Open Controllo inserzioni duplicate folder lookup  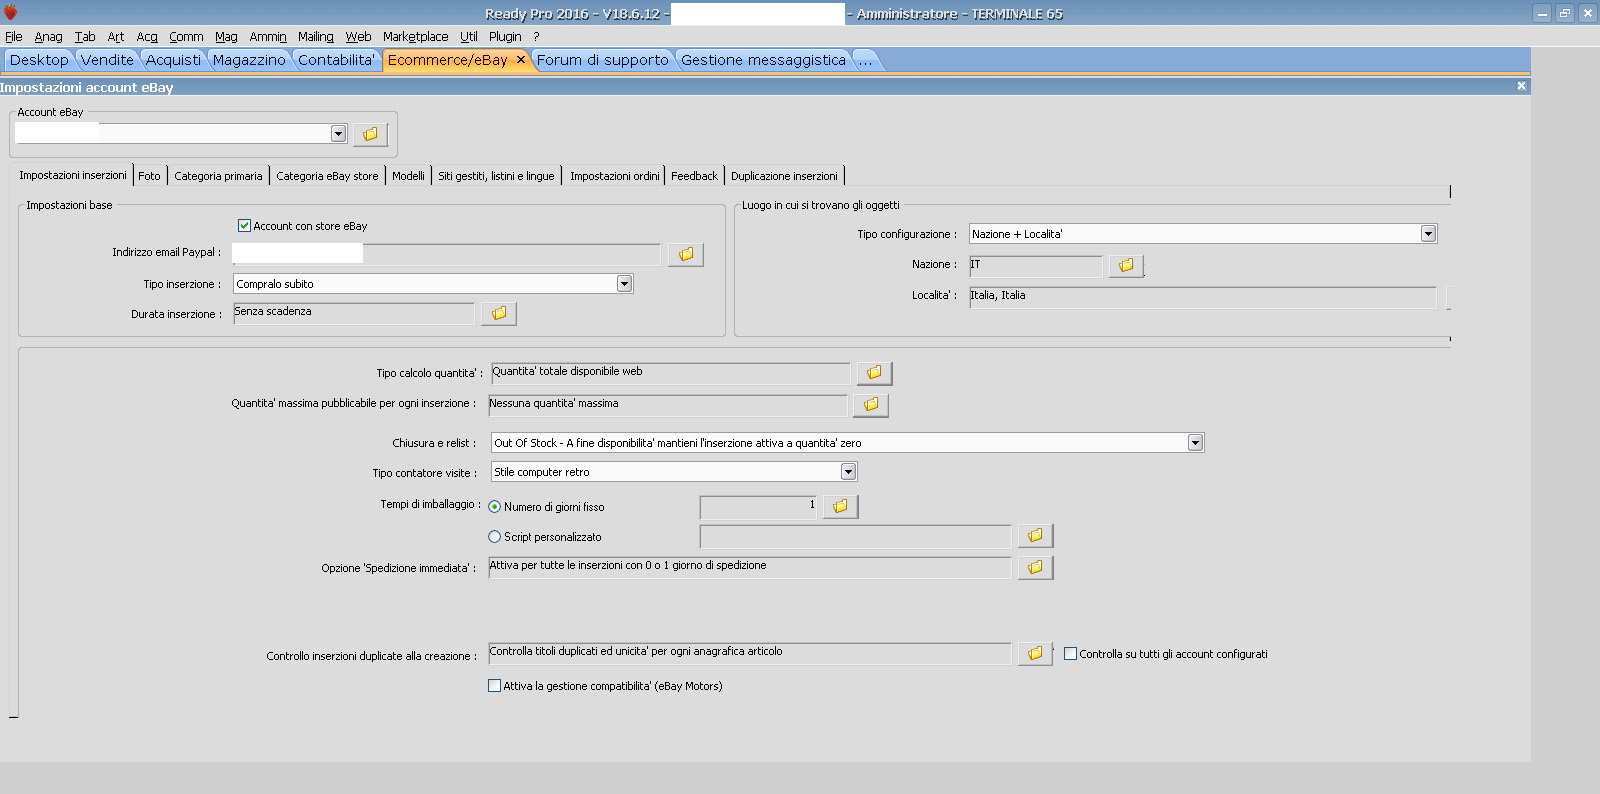tap(1035, 653)
